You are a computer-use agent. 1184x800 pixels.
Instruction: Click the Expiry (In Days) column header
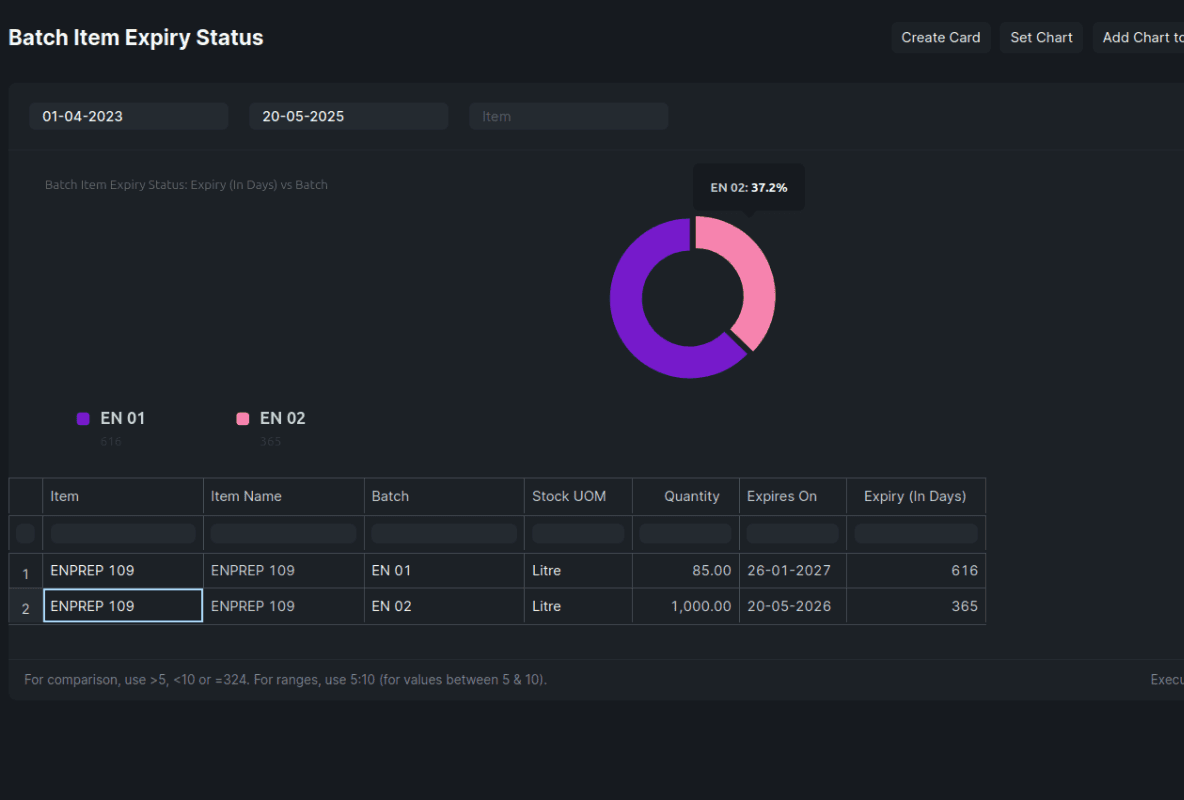click(x=915, y=496)
